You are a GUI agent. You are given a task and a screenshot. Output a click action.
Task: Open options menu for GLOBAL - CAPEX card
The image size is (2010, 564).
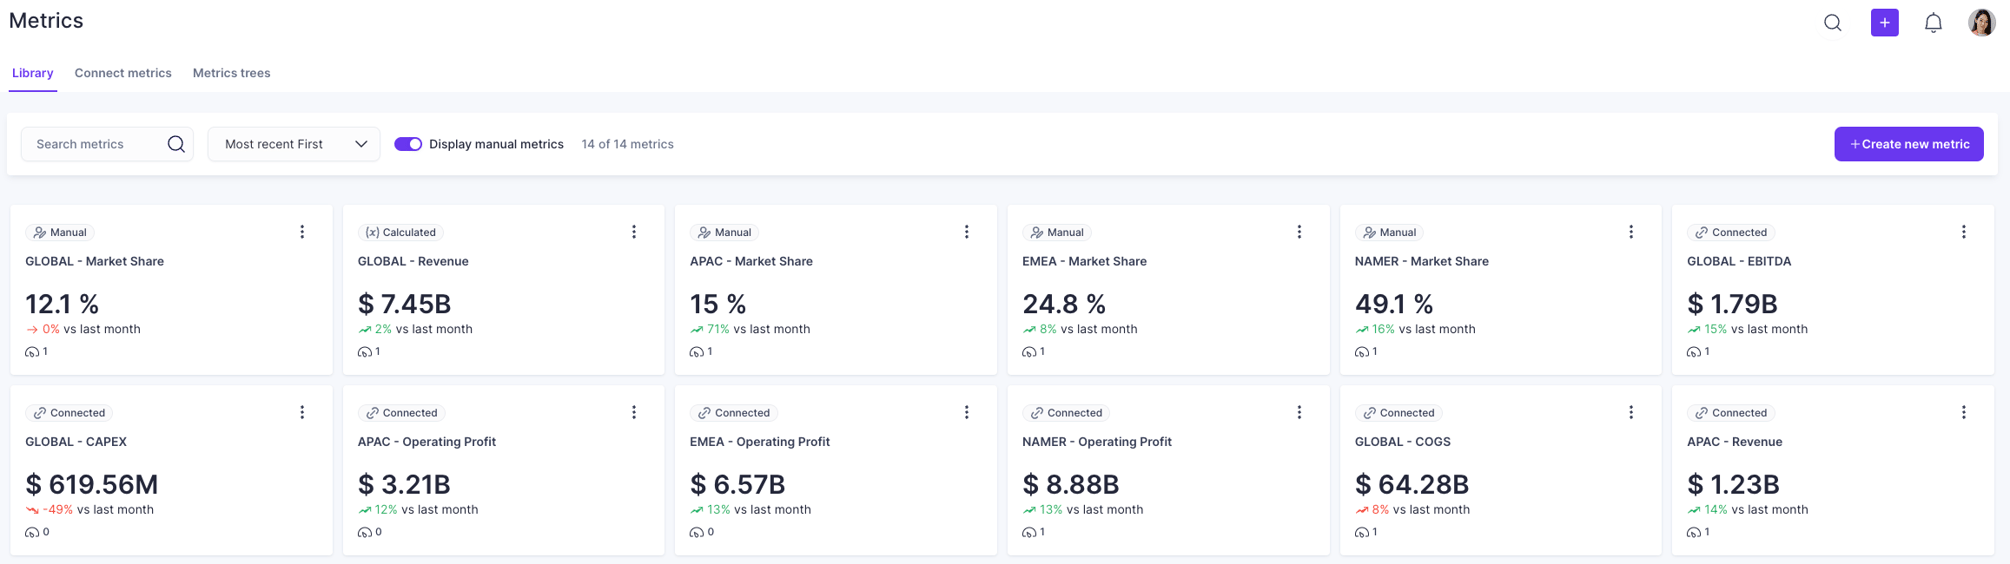(x=302, y=412)
